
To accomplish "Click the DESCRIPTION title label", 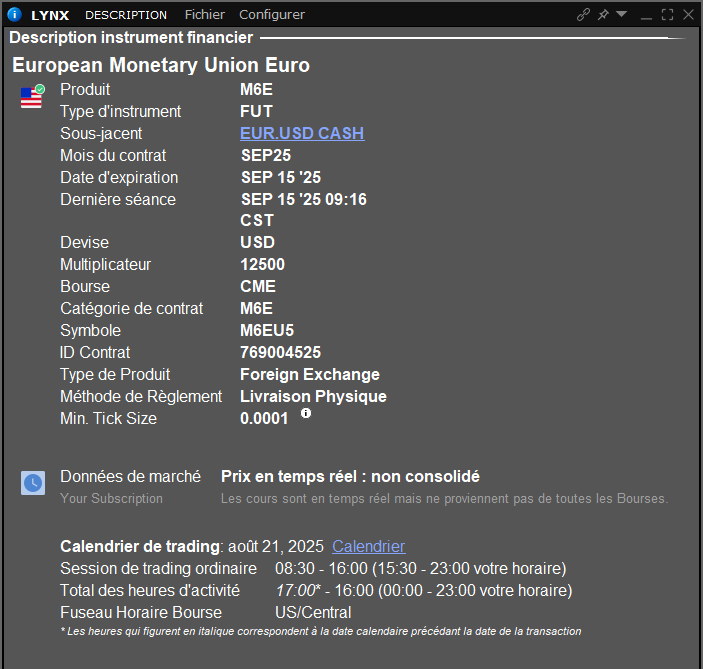I will [126, 15].
